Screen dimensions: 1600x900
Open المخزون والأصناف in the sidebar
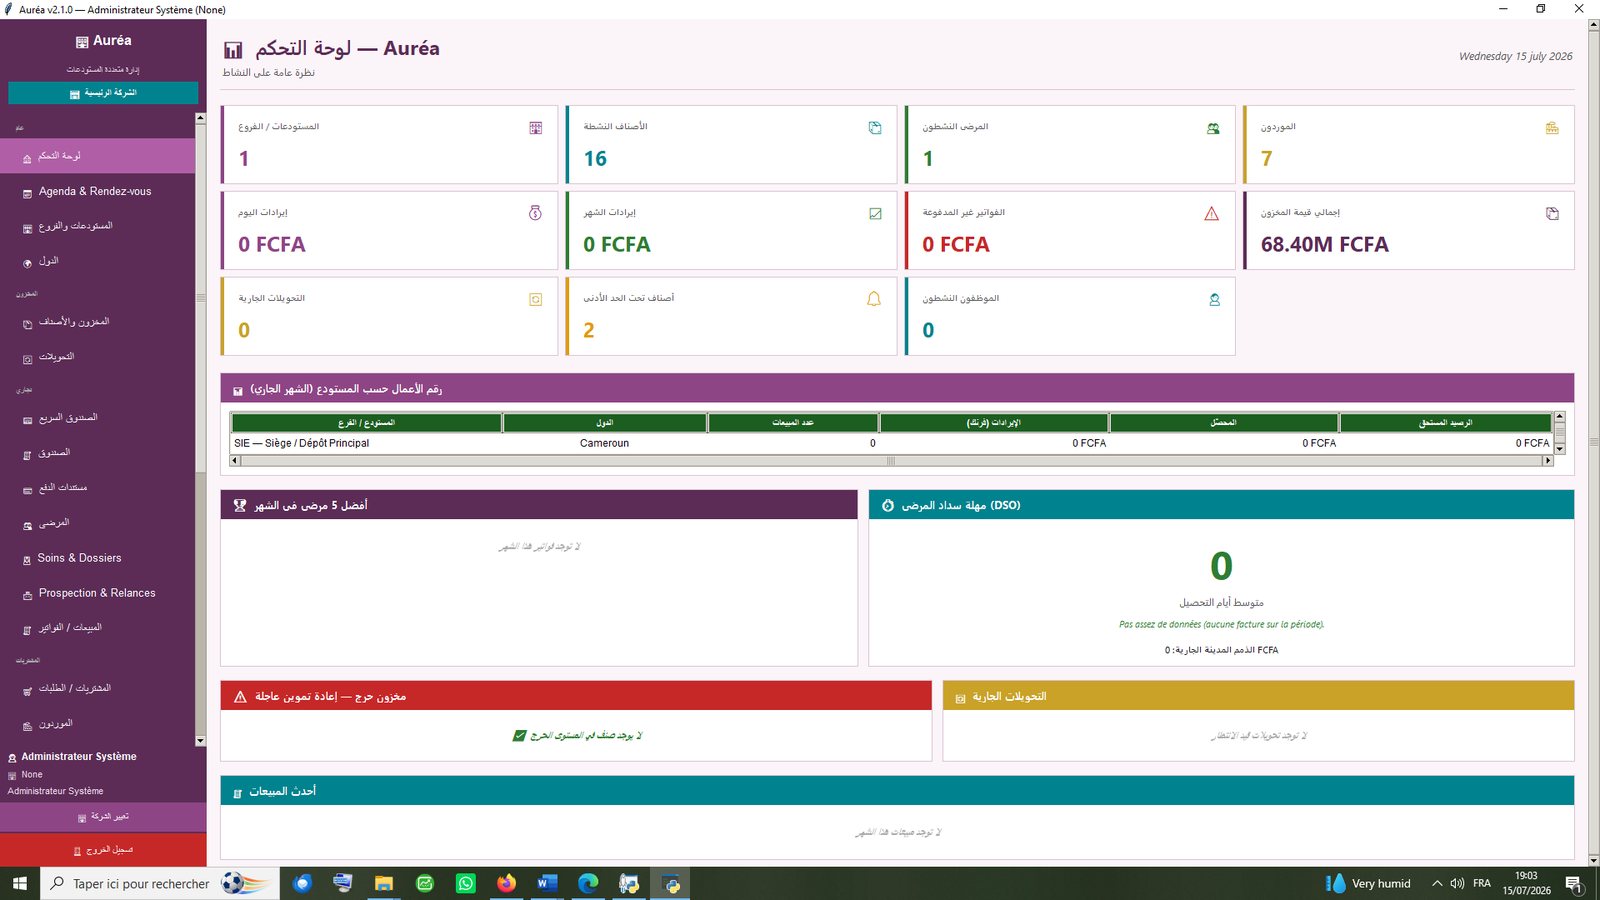tap(98, 322)
